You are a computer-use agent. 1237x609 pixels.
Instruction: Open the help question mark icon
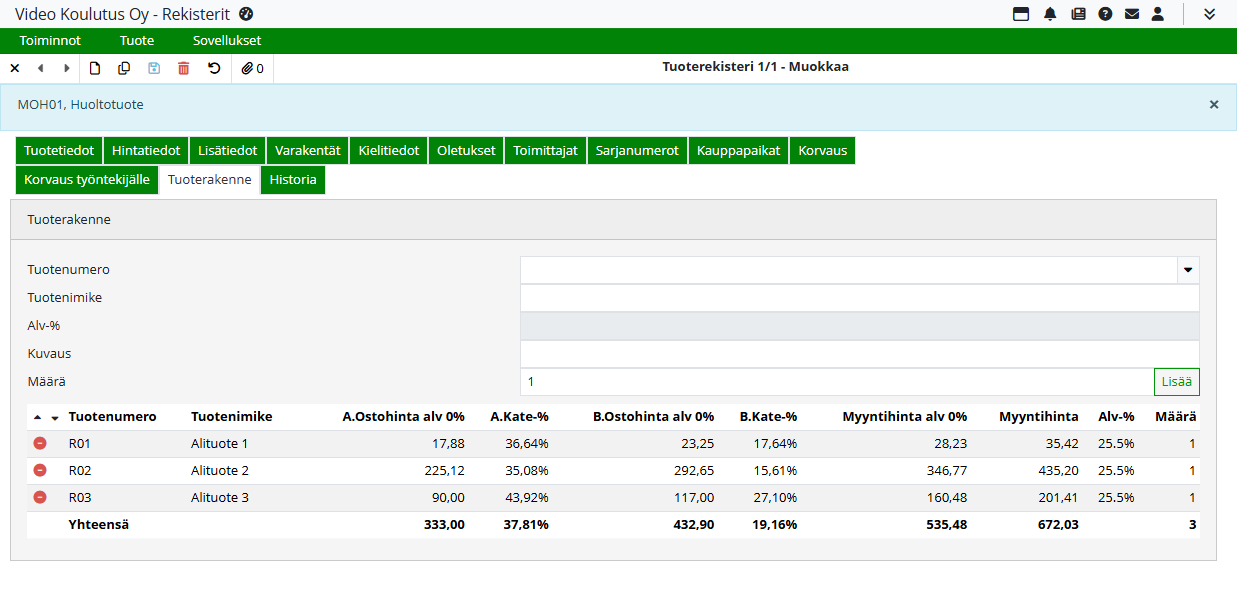click(1105, 14)
